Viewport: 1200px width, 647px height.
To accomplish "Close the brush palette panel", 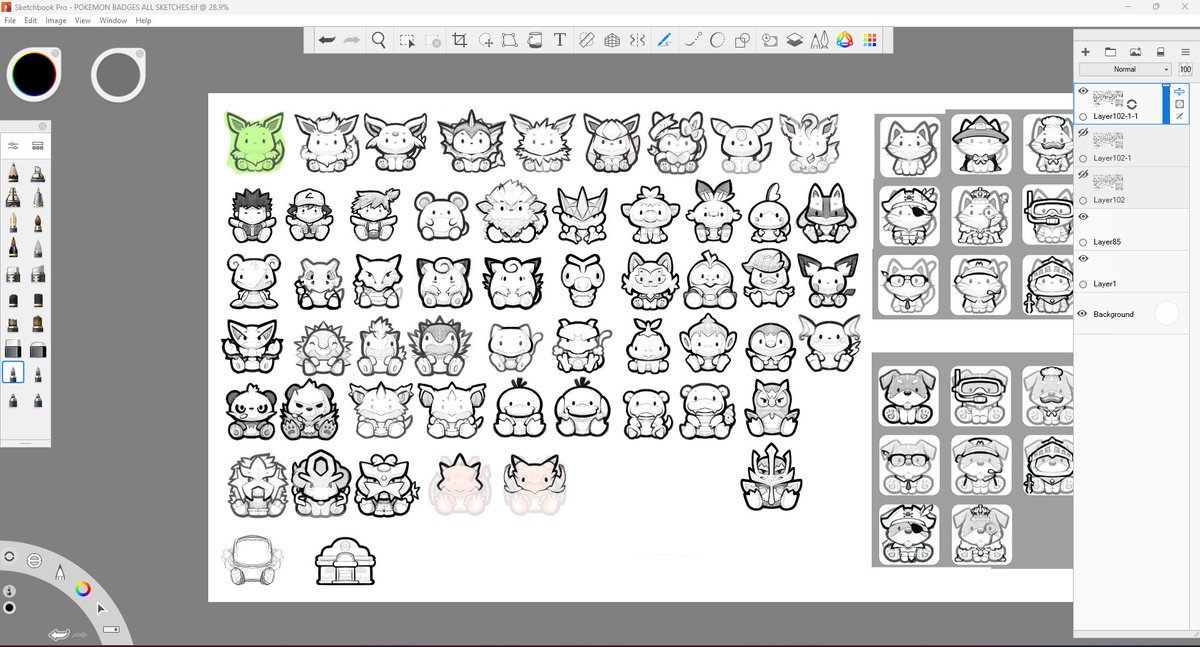I will [x=43, y=127].
